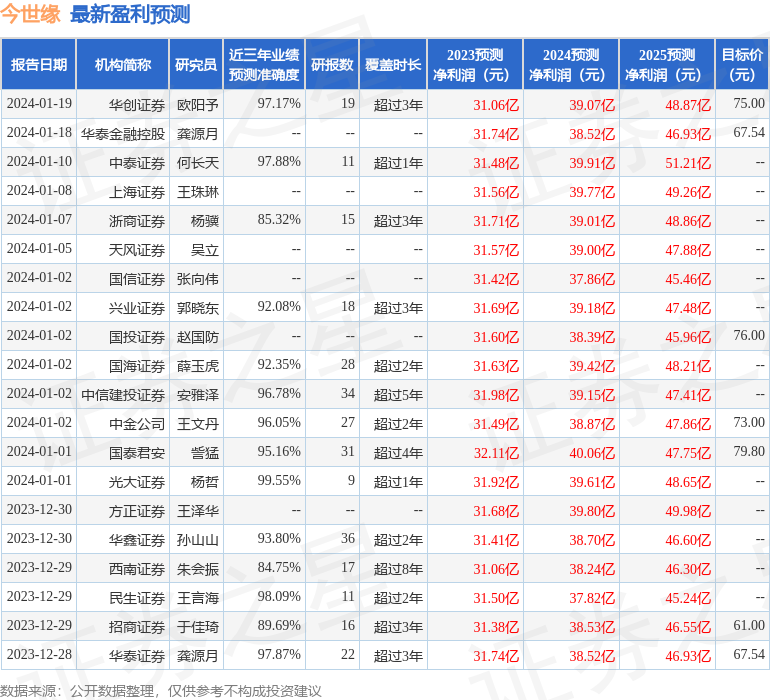This screenshot has width=770, height=700.
Task: Click the date 2024-01-18
Action: (x=39, y=132)
